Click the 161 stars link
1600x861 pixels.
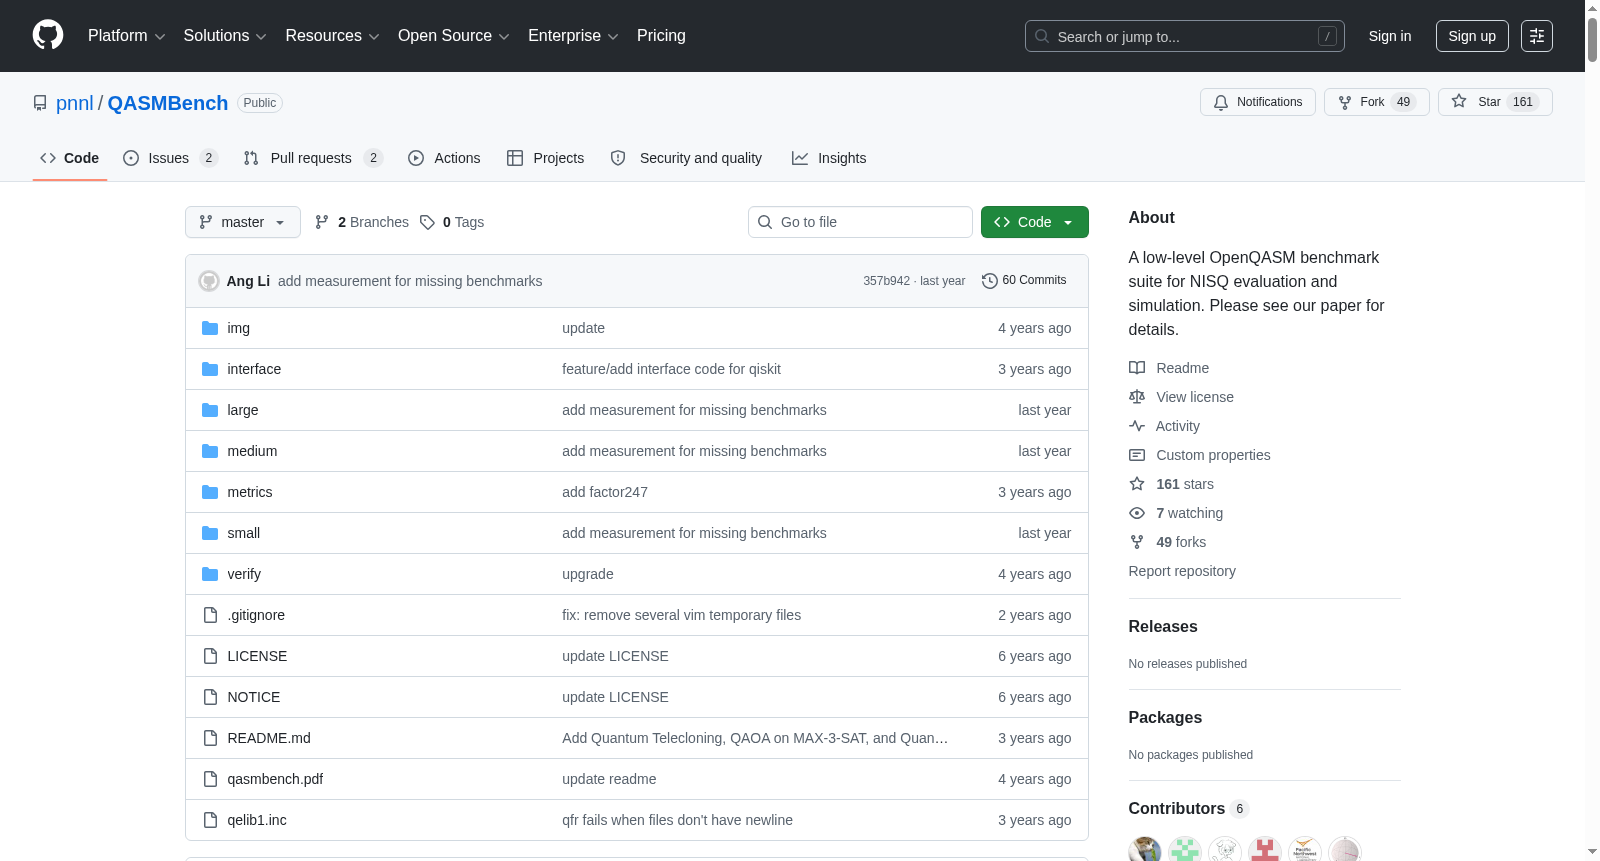pos(1185,484)
